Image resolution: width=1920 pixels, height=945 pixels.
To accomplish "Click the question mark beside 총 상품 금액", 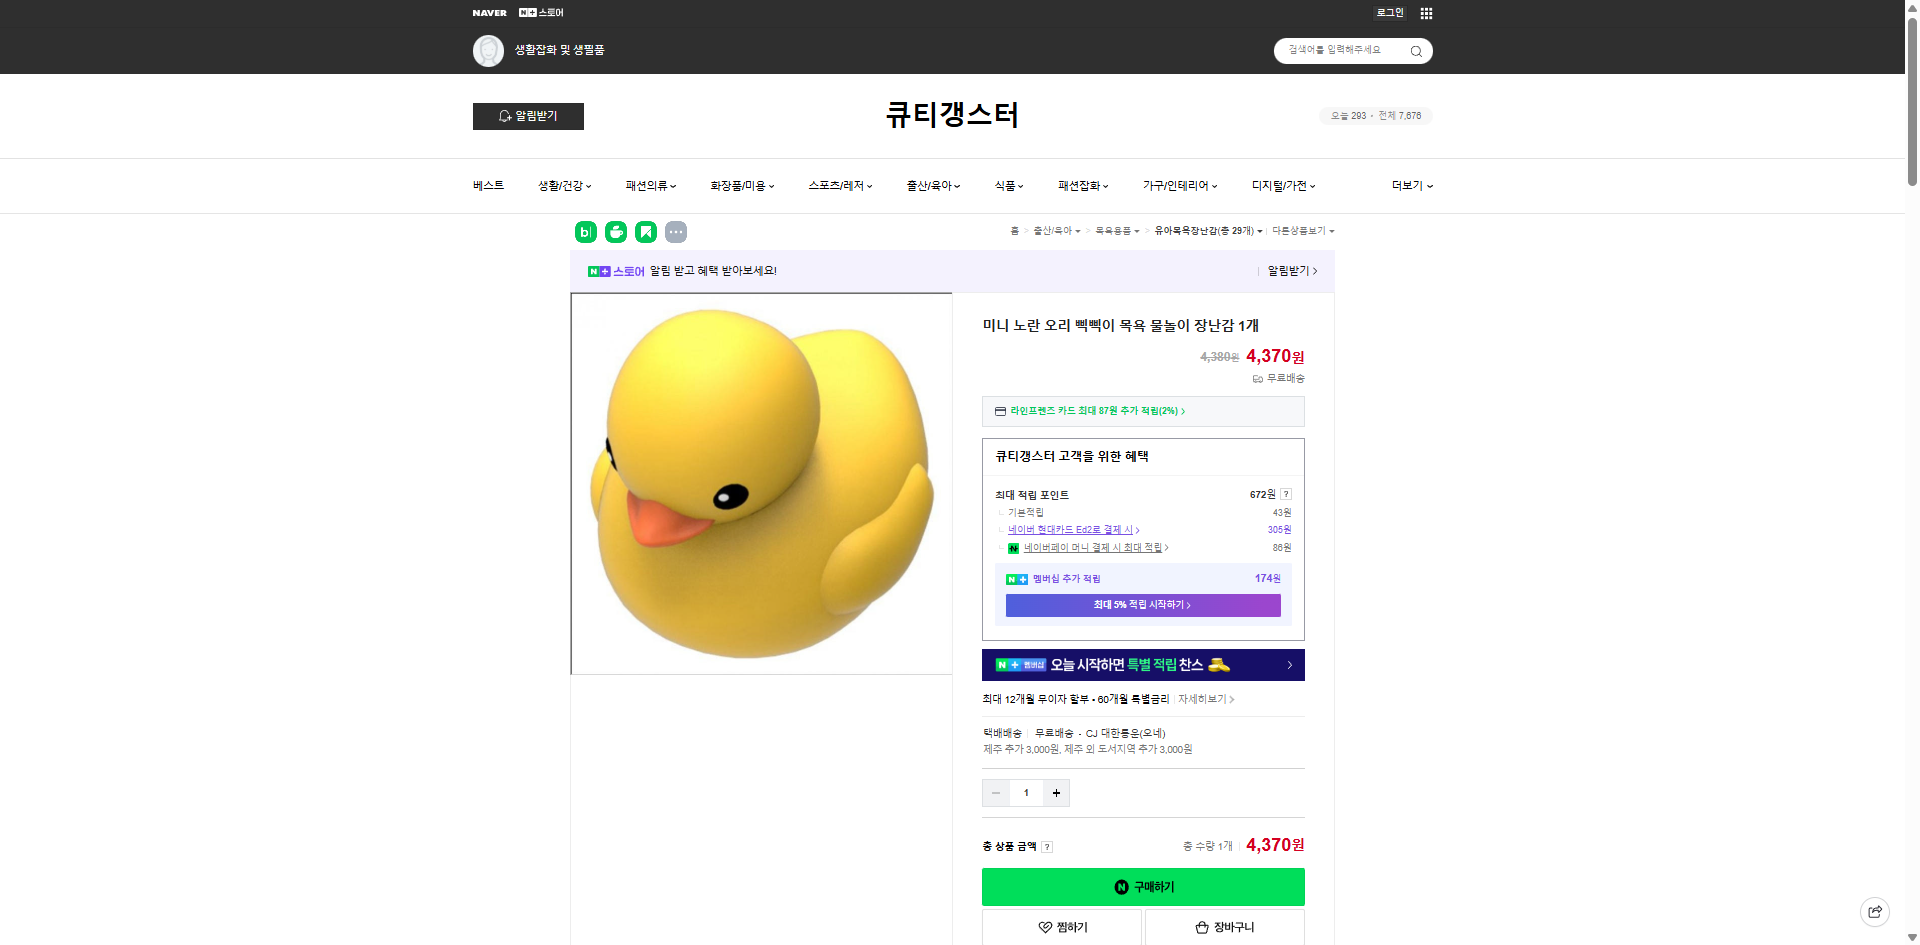I will [x=1047, y=847].
